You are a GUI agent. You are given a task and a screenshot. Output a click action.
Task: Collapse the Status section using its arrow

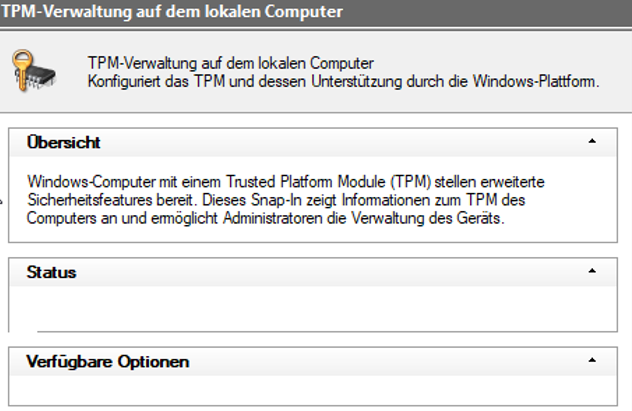coord(592,271)
